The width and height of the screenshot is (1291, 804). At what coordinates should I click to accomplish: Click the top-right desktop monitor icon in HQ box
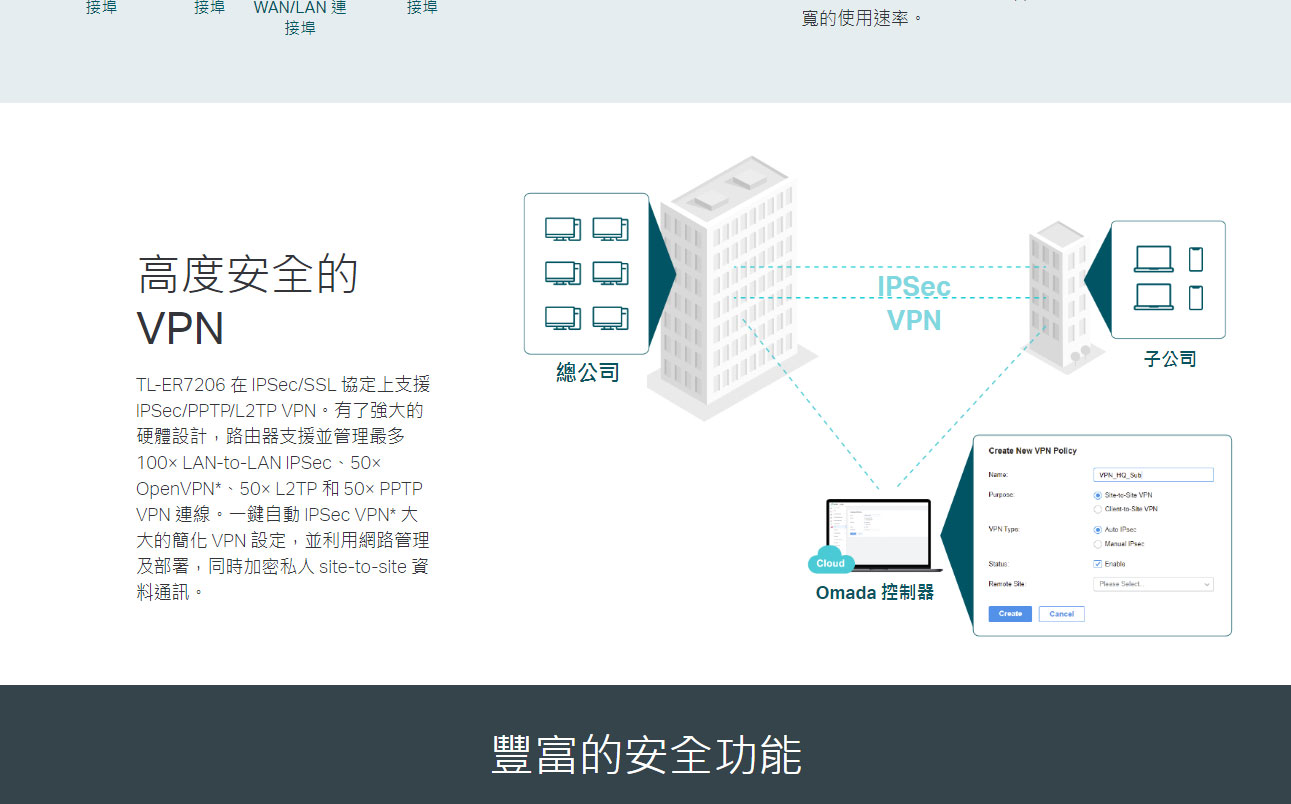coord(610,229)
